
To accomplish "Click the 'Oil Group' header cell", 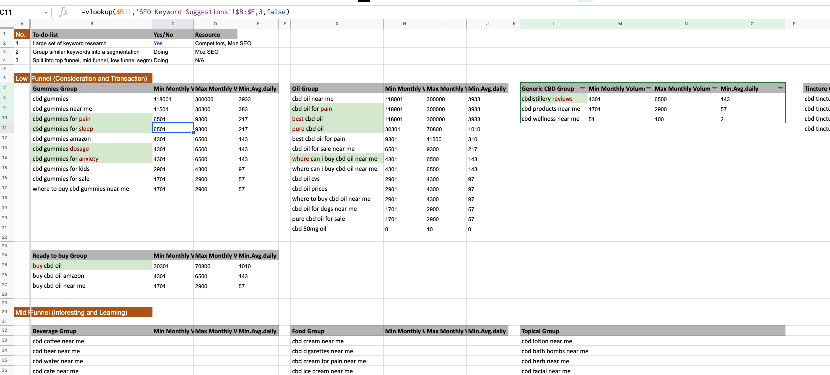I will (x=337, y=88).
